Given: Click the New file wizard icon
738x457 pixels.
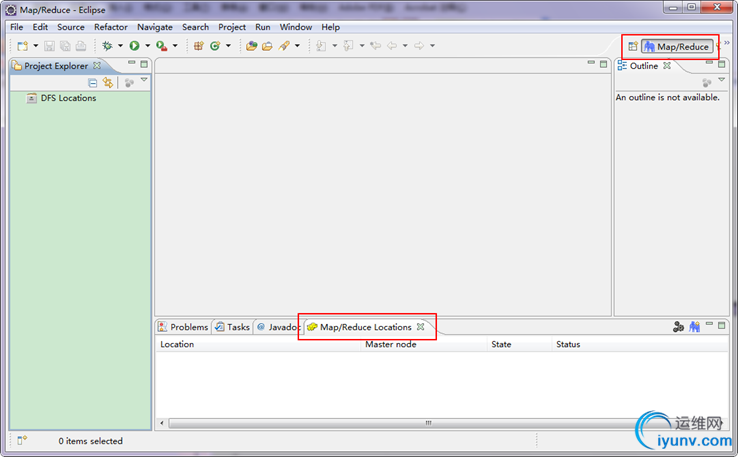Looking at the screenshot, I should (x=22, y=46).
